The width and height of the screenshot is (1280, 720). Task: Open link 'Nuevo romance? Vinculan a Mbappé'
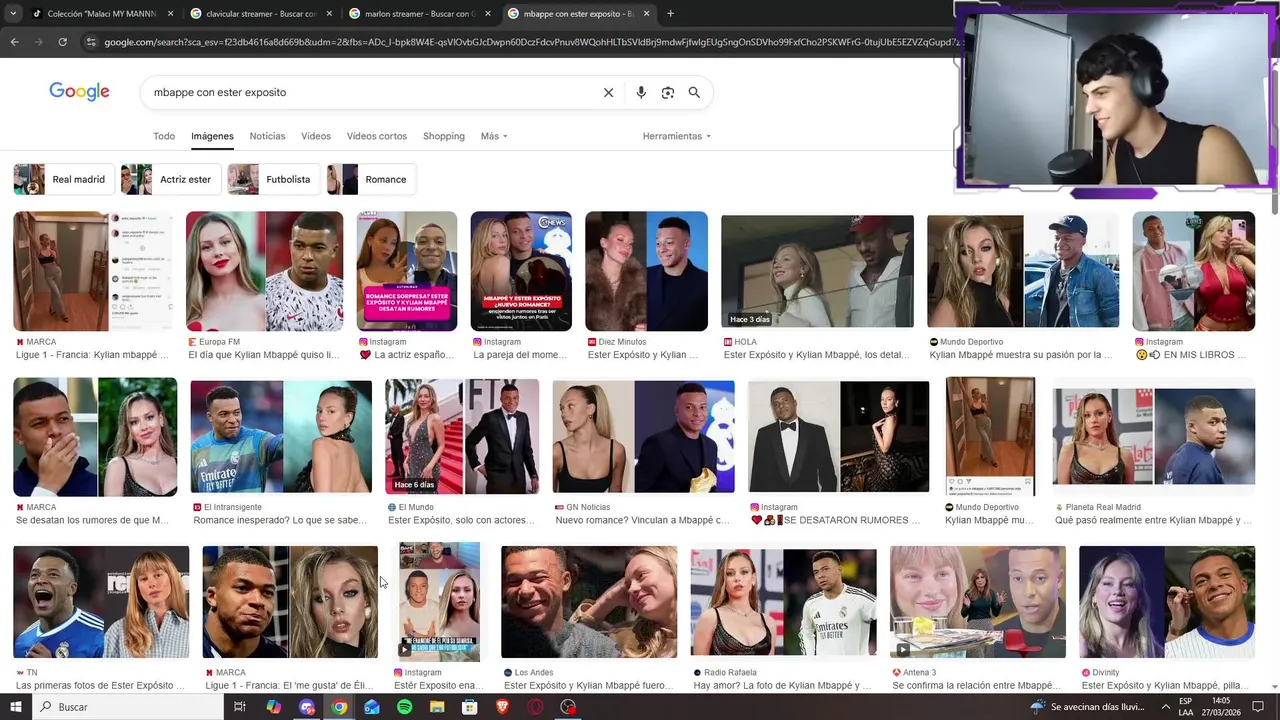[642, 520]
